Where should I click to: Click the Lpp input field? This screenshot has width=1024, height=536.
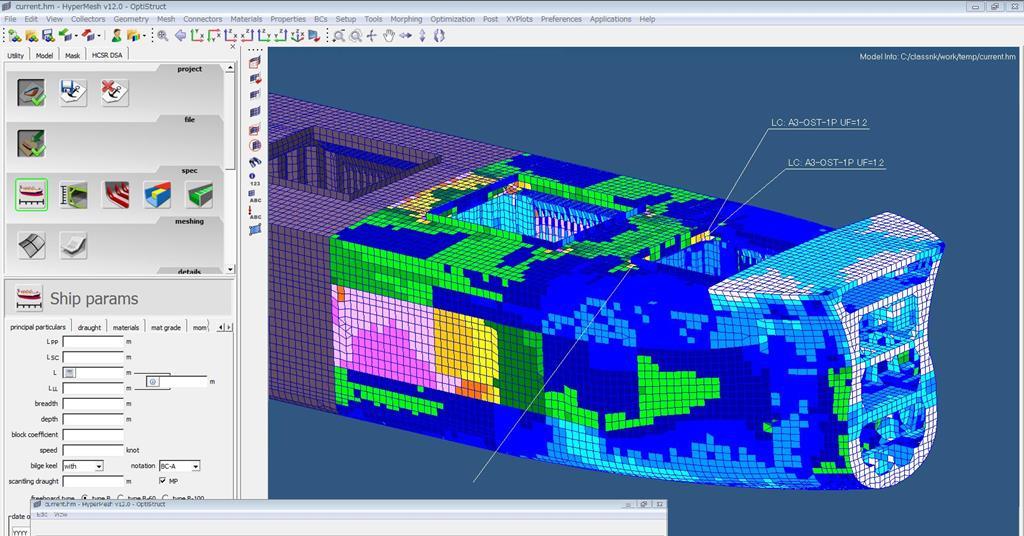(x=93, y=341)
